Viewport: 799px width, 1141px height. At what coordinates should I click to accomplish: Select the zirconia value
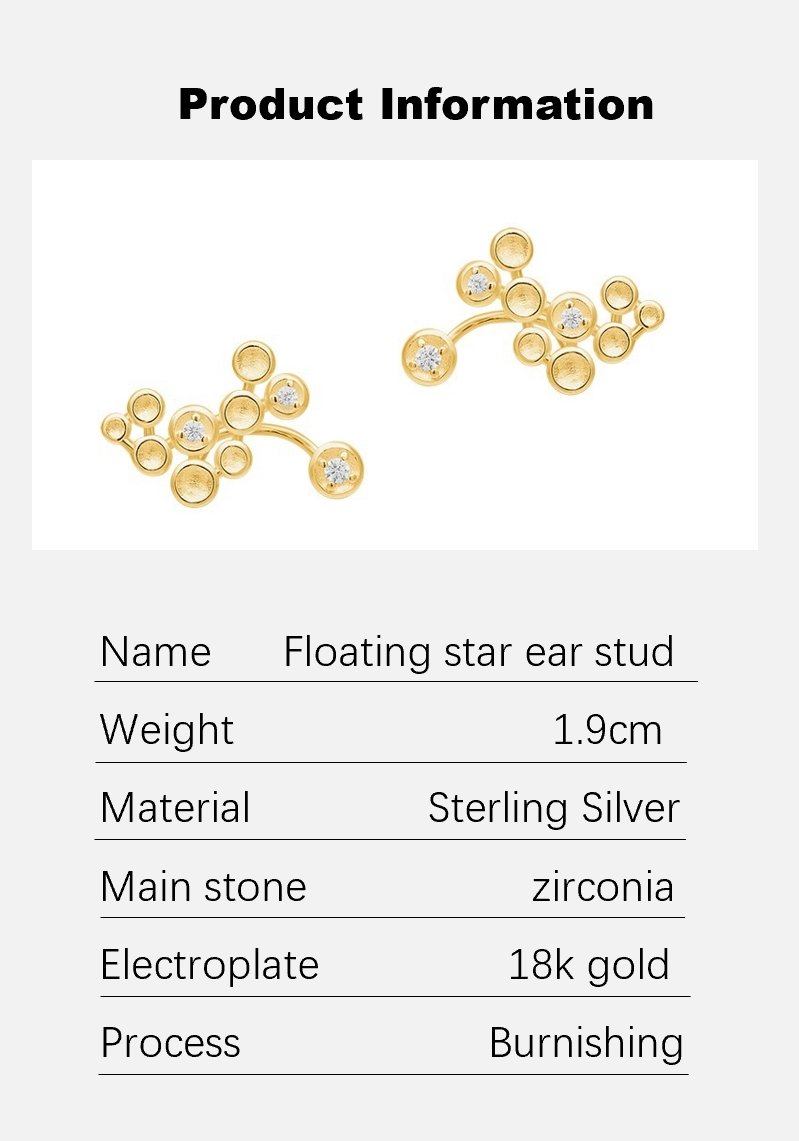click(603, 887)
